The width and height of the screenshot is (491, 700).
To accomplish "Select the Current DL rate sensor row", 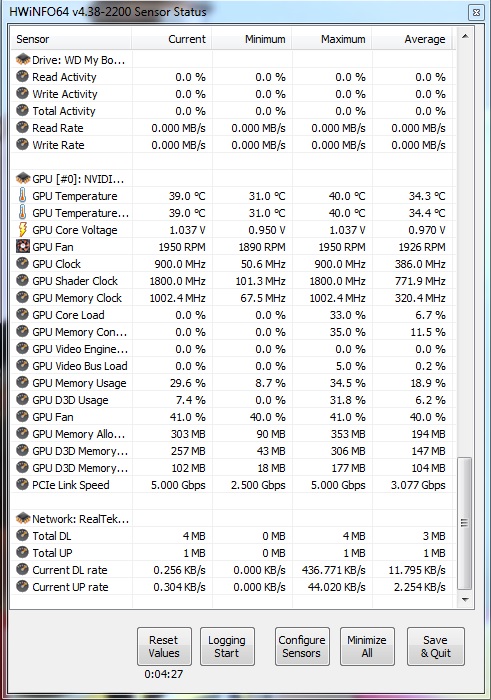I will (232, 570).
